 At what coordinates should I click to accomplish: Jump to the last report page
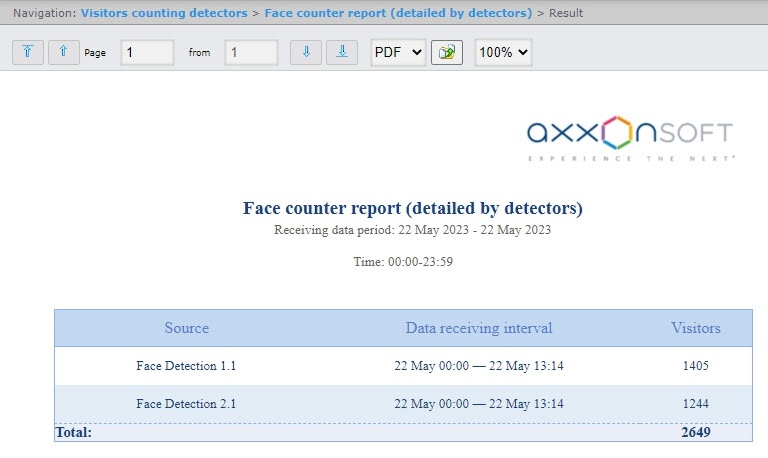coord(342,53)
